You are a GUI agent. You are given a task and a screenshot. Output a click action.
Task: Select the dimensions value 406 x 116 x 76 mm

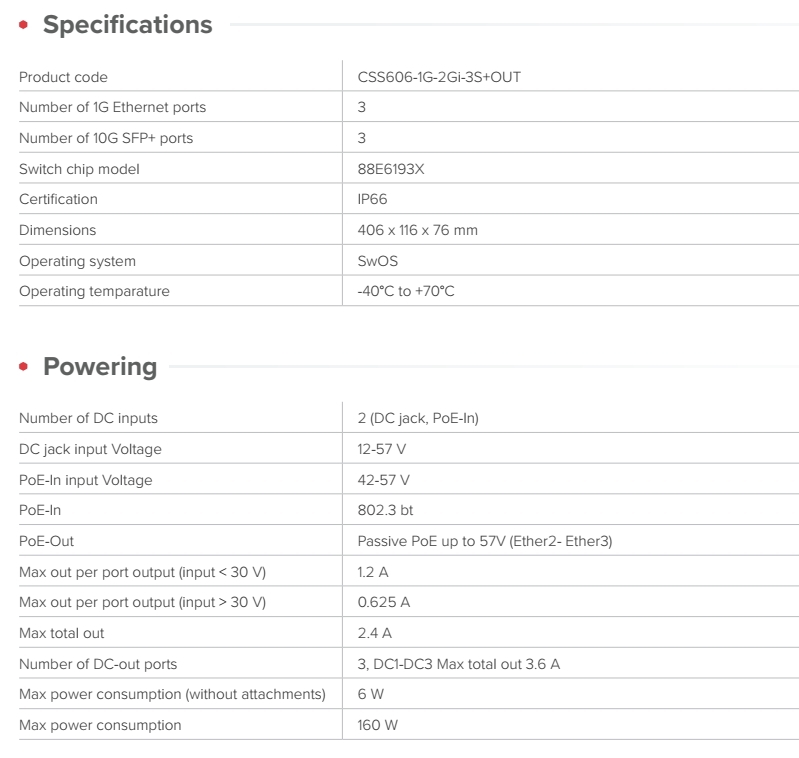coord(417,230)
